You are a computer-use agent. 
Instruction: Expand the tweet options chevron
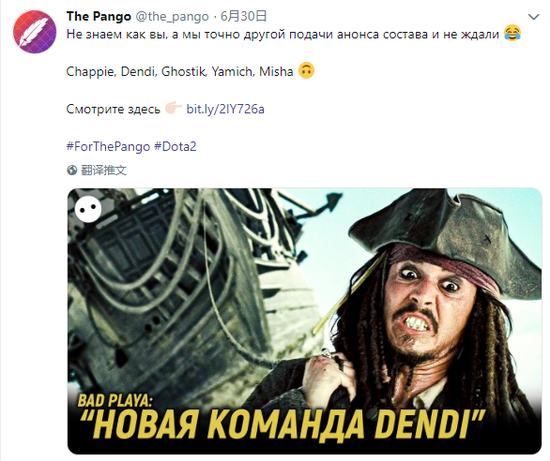[x=534, y=16]
